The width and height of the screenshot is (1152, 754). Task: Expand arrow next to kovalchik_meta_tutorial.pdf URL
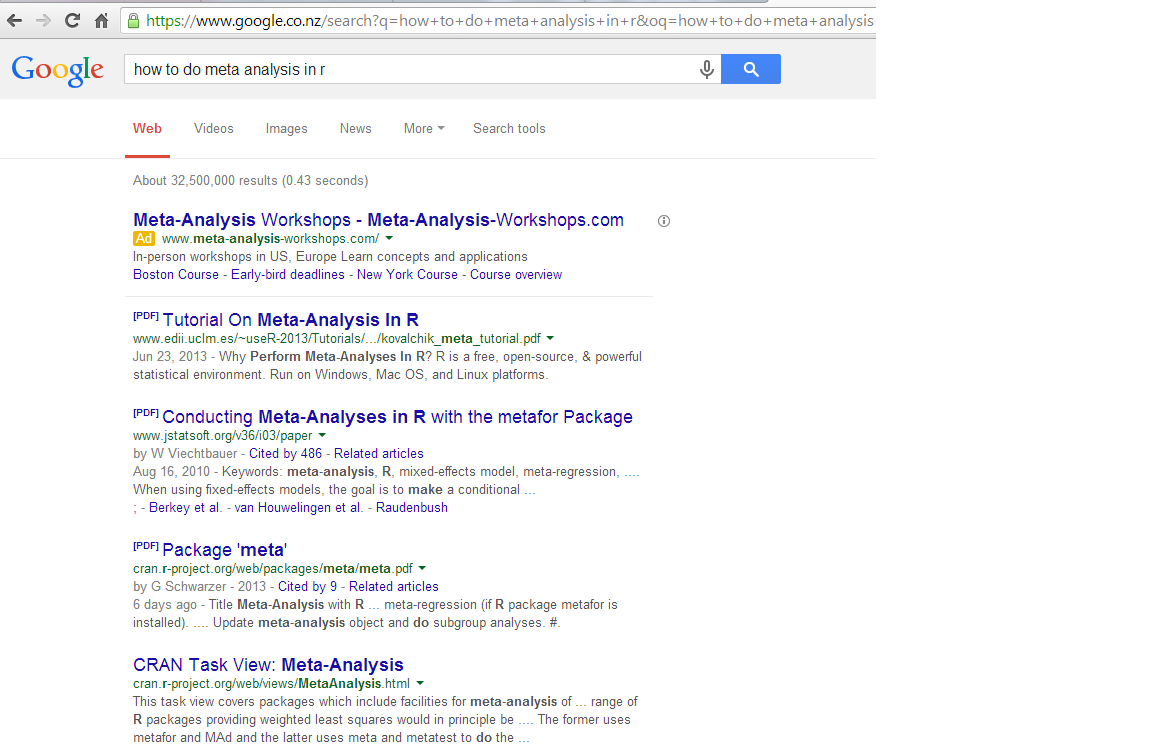(x=550, y=338)
